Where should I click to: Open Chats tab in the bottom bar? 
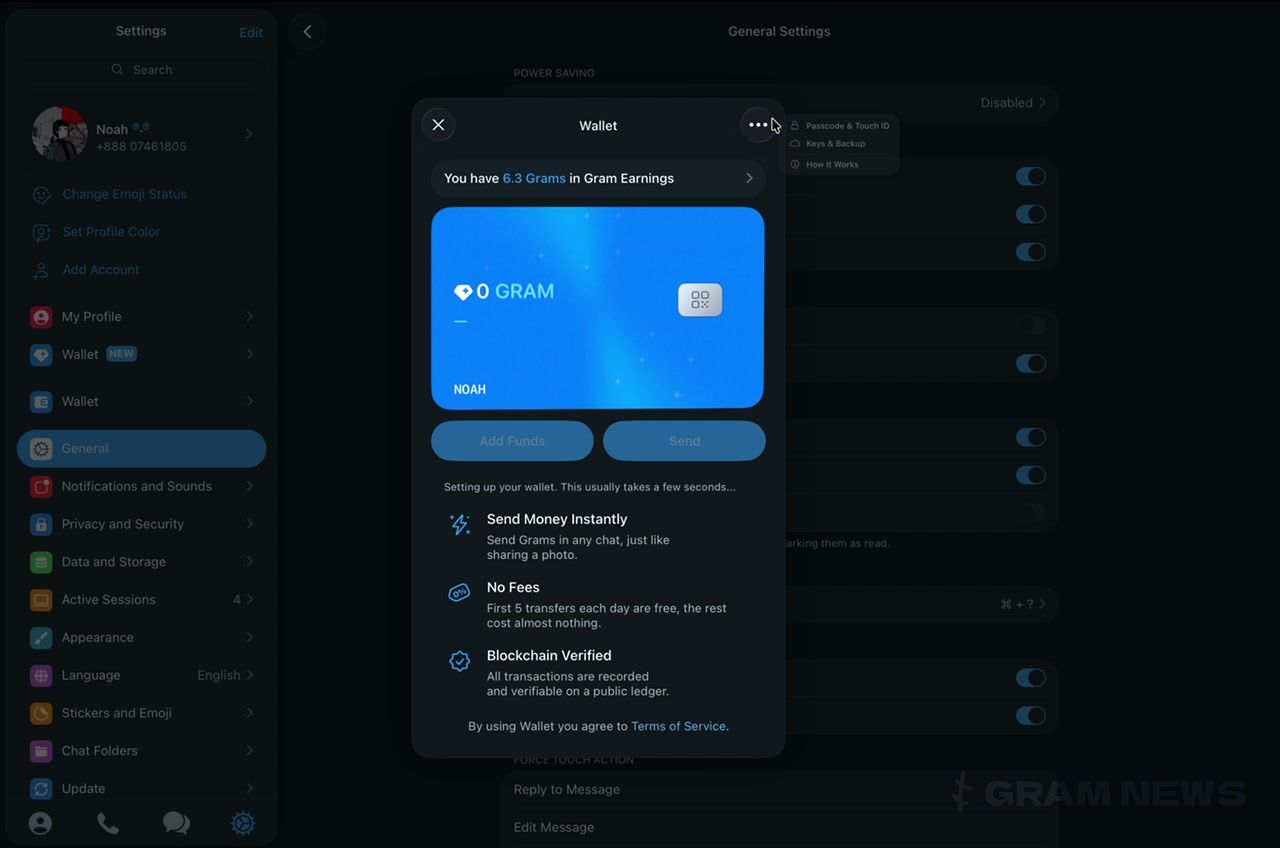tap(176, 823)
